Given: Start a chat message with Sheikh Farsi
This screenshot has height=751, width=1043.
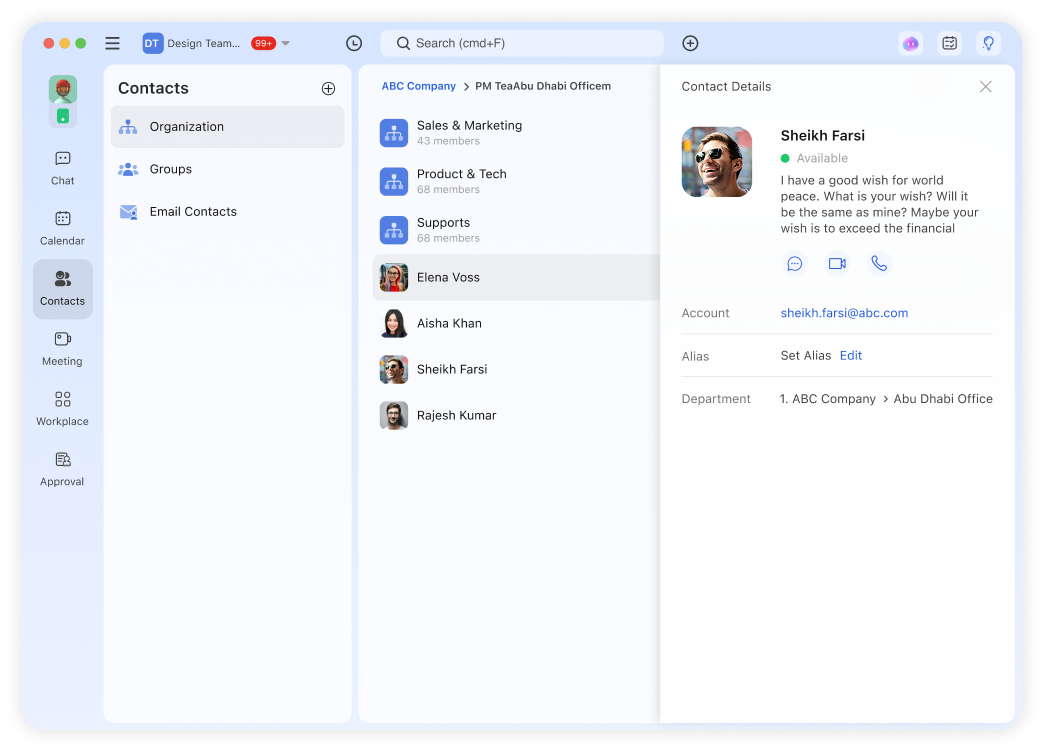Looking at the screenshot, I should click(x=795, y=264).
